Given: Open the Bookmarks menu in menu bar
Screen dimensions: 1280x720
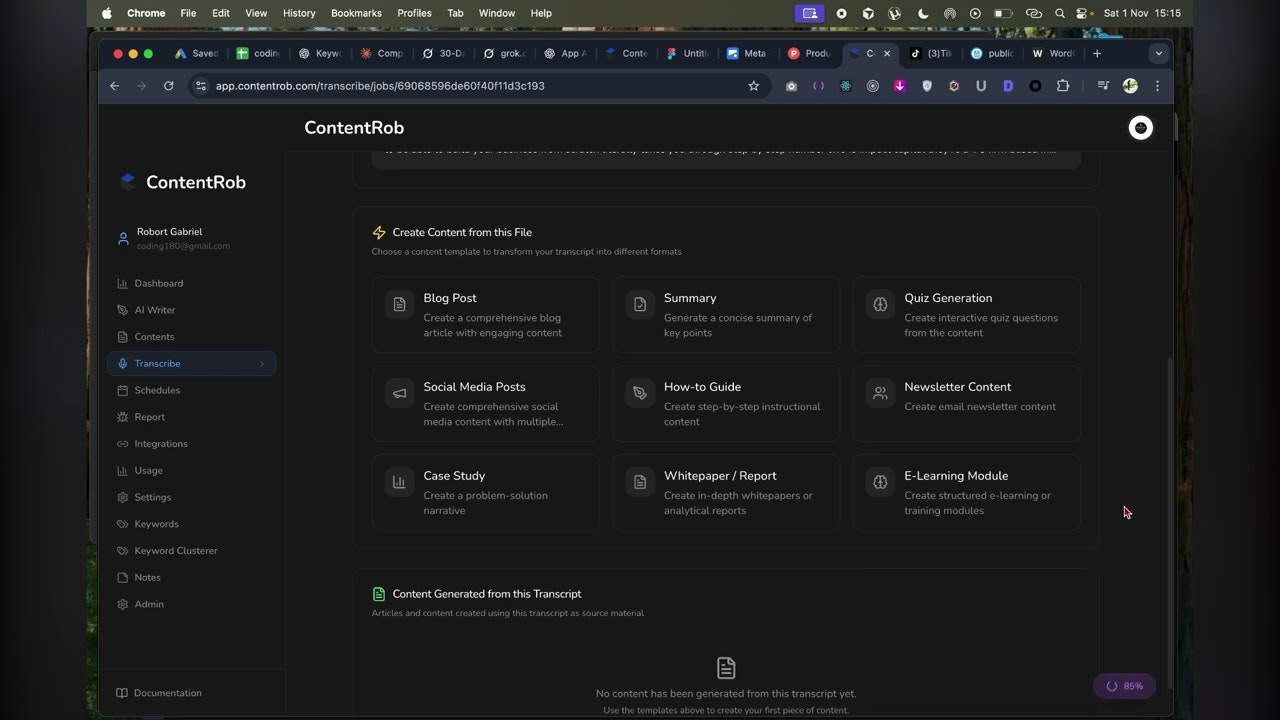Looking at the screenshot, I should tap(356, 13).
